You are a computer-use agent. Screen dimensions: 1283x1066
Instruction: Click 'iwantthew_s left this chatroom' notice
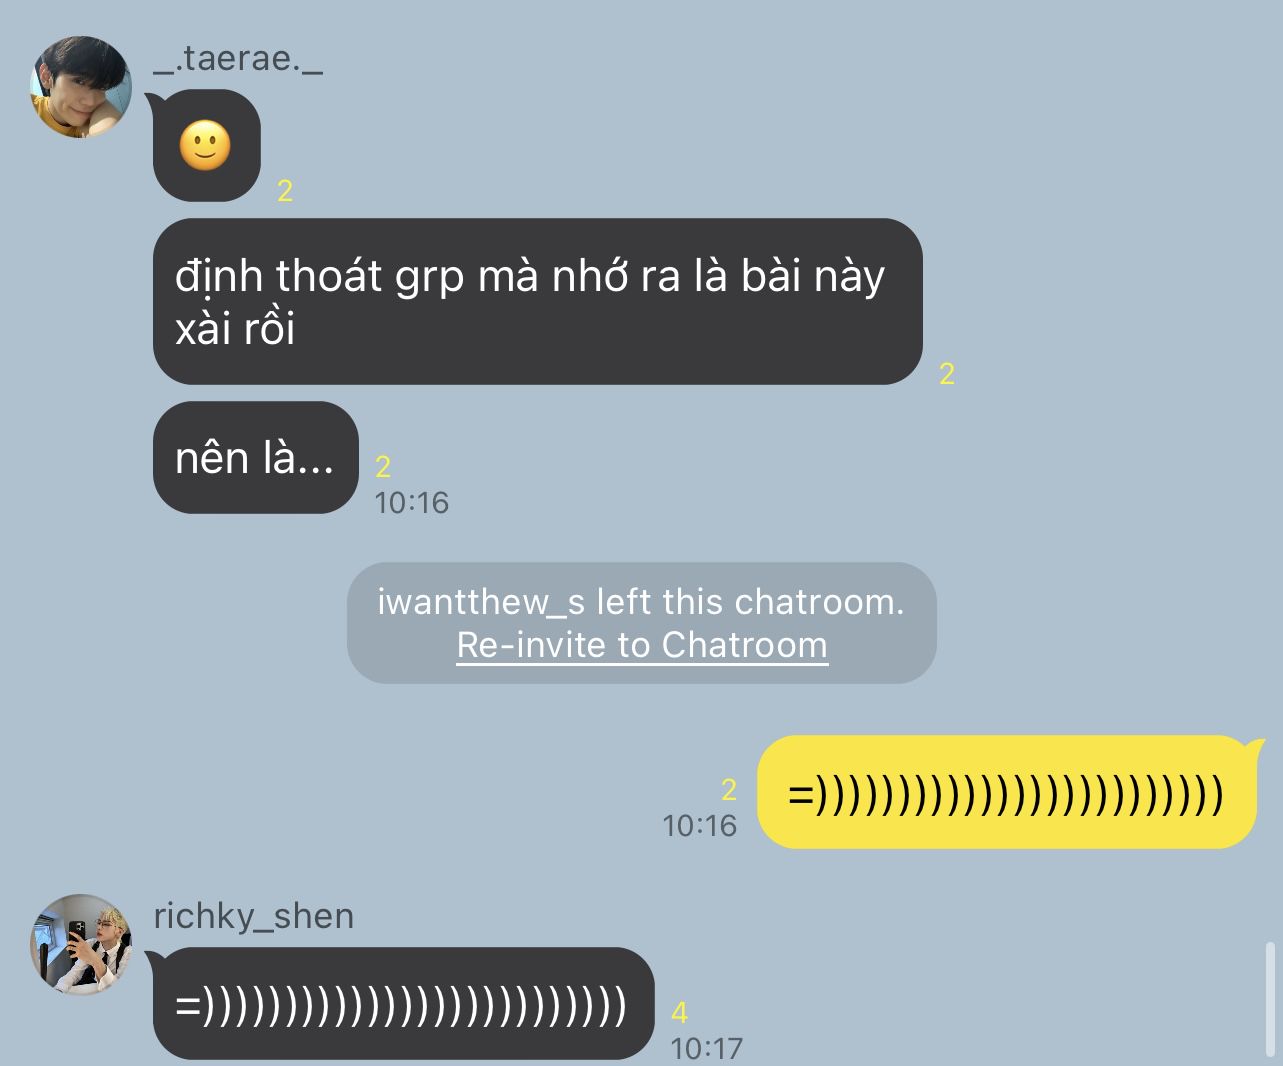[641, 602]
